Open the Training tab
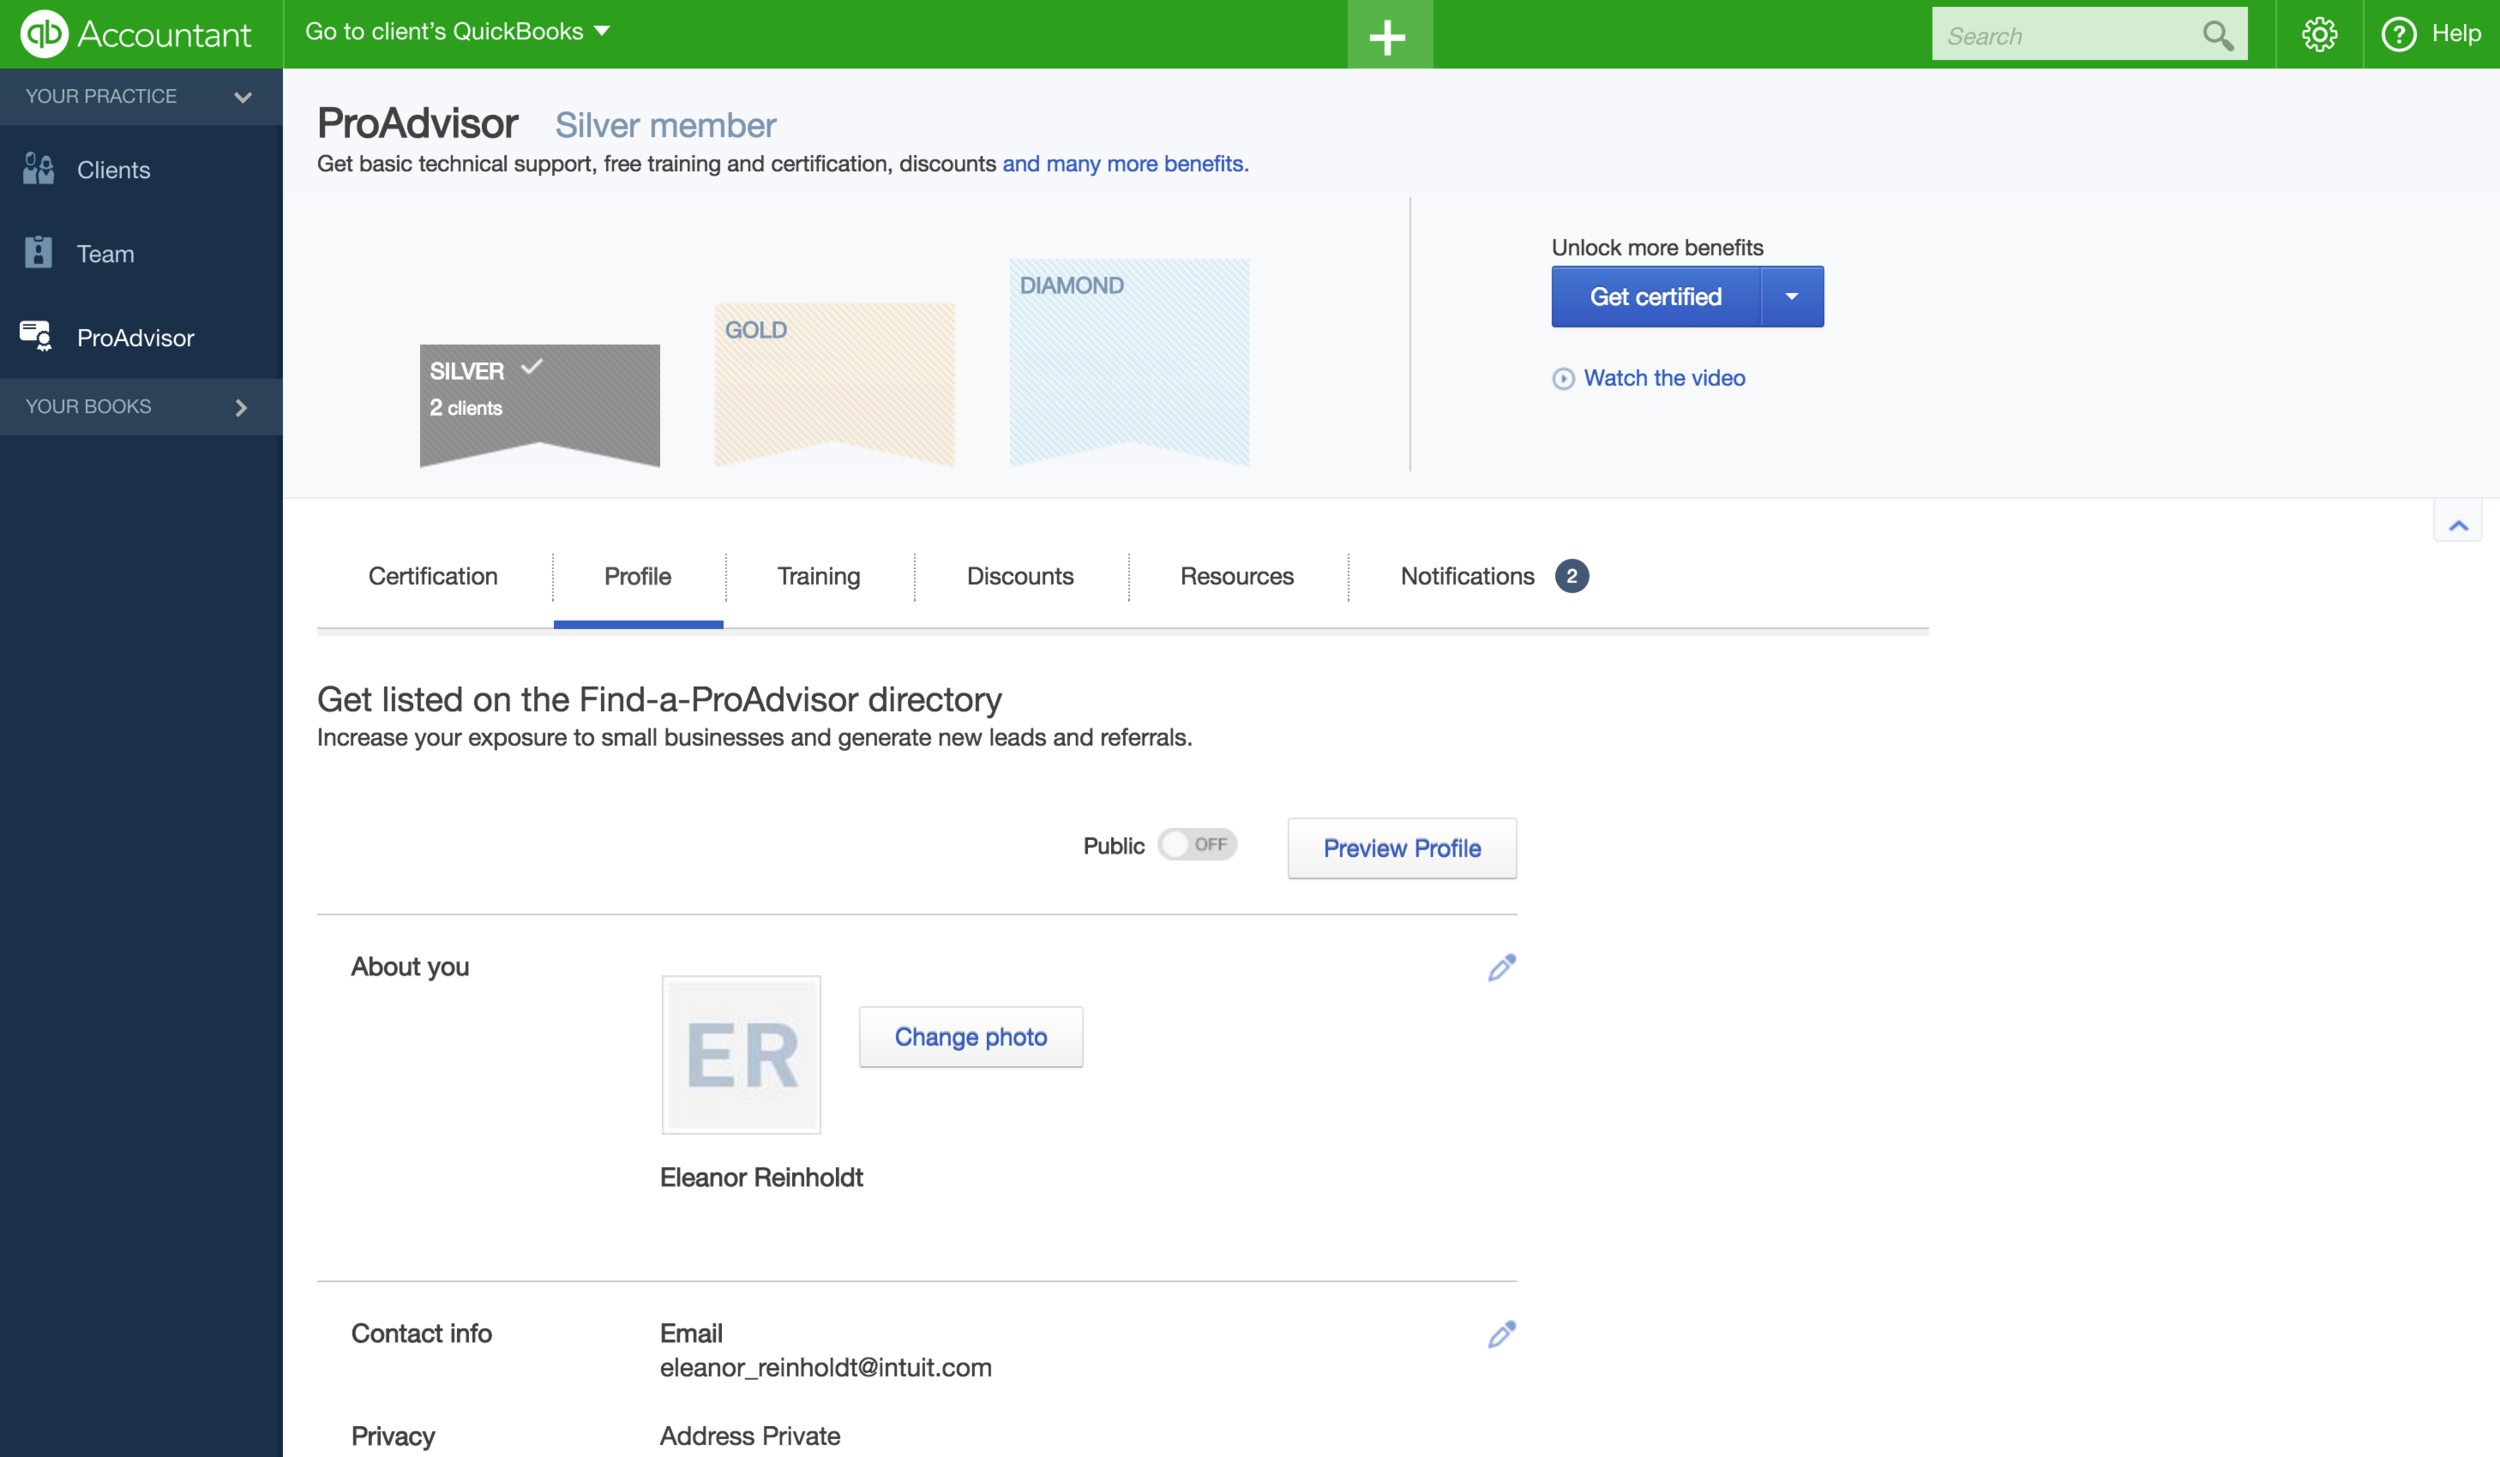This screenshot has height=1457, width=2500. [819, 576]
